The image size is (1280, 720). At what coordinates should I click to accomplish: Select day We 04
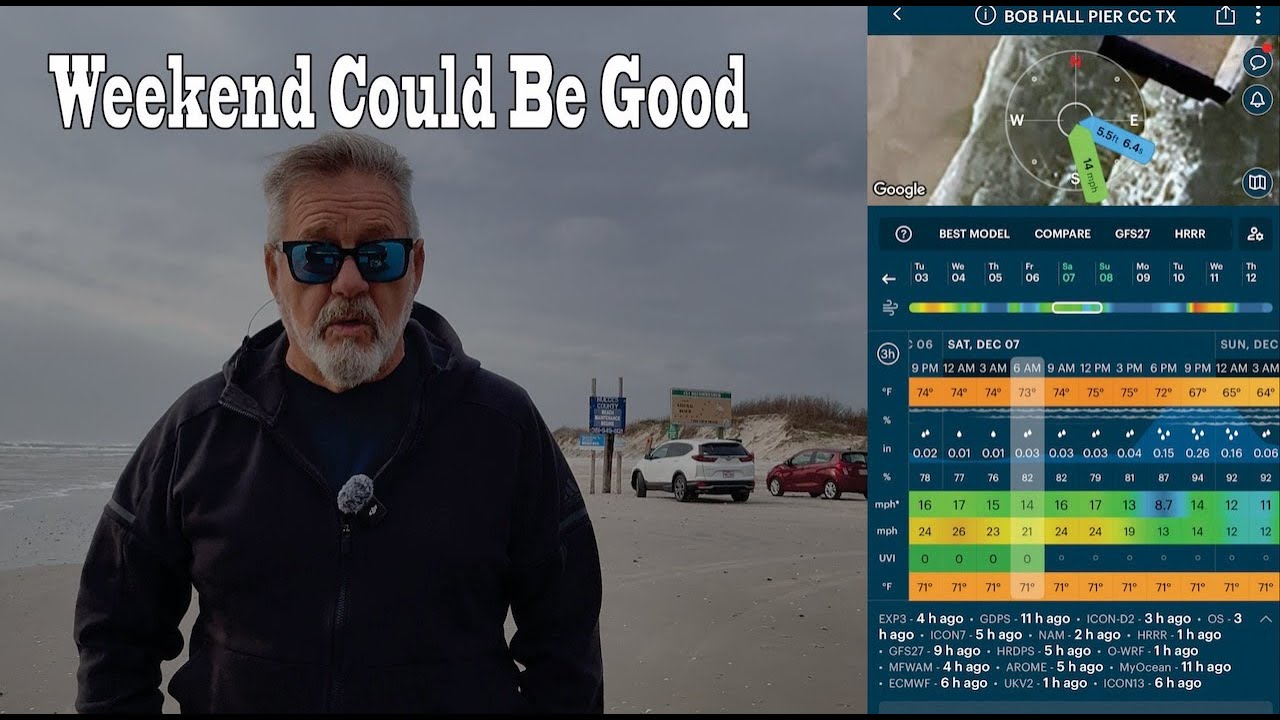(x=958, y=273)
